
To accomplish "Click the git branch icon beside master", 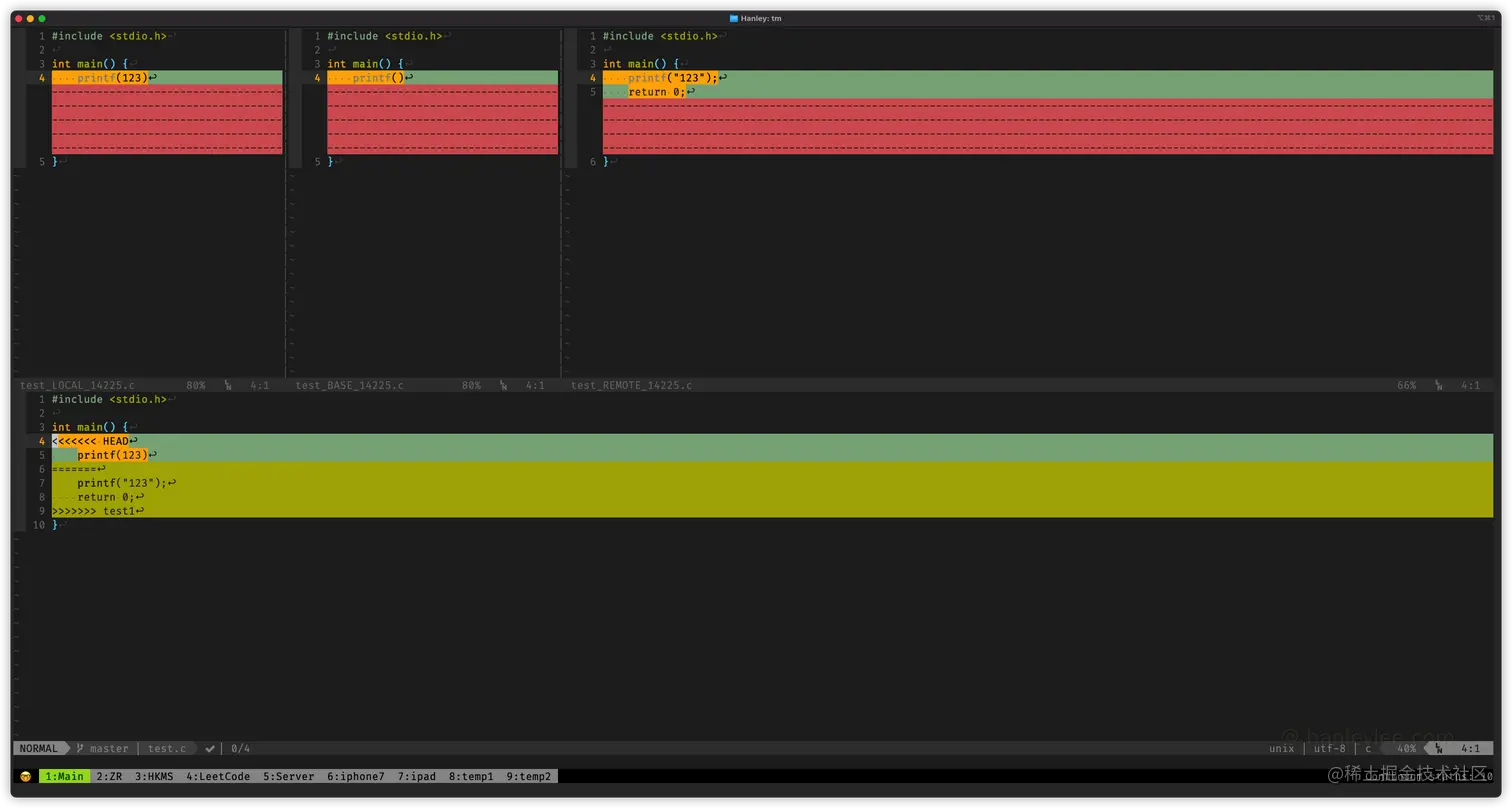I will click(80, 748).
